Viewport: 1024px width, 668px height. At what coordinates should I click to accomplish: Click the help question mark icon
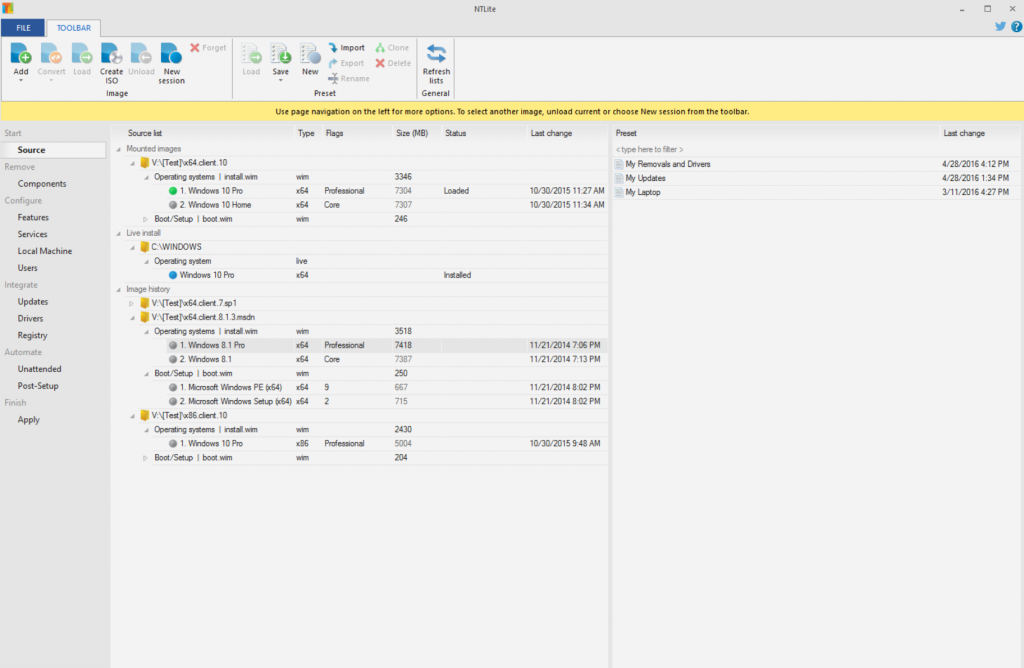pyautogui.click(x=1014, y=27)
